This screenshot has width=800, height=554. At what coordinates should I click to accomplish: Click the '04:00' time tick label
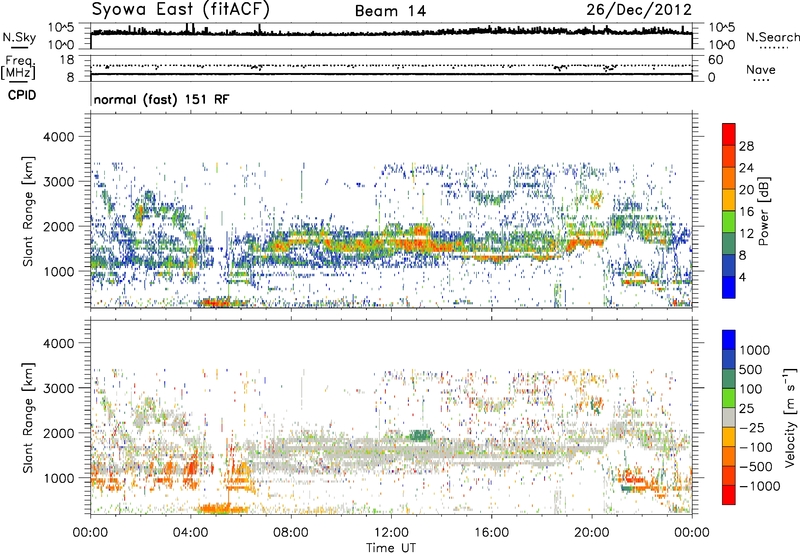pos(191,533)
